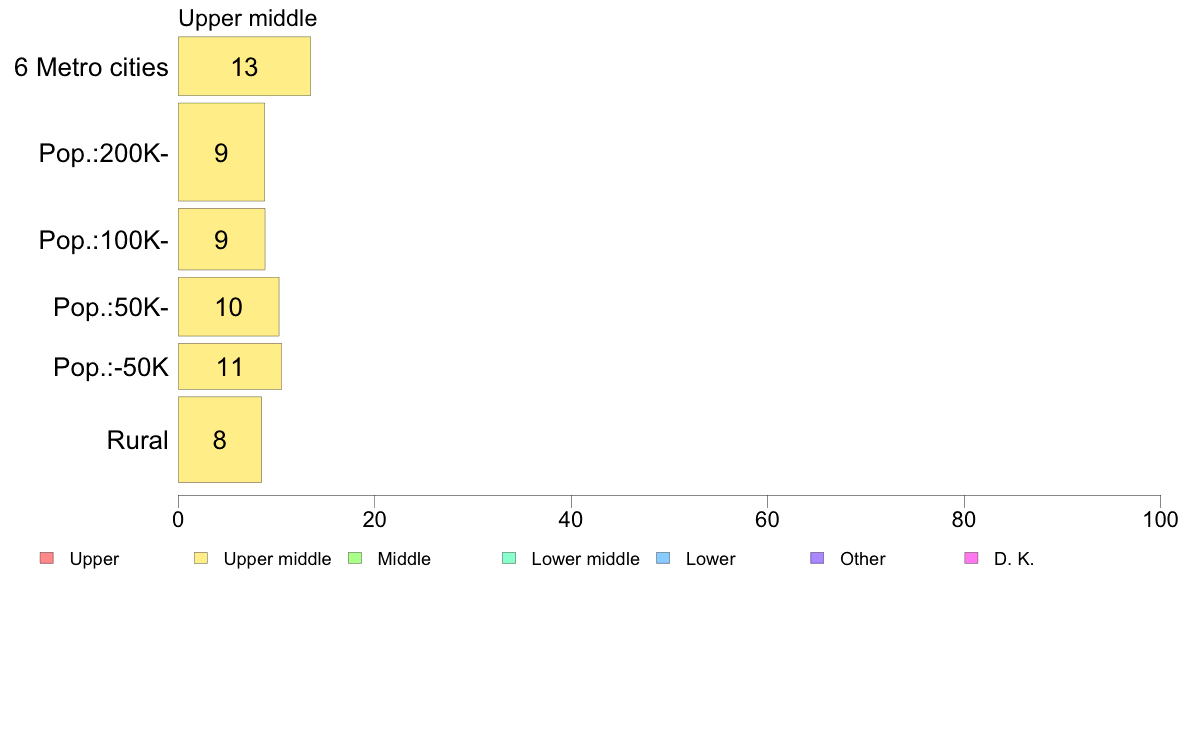Select the Pop.:200K- bar showing 9

pyautogui.click(x=221, y=152)
